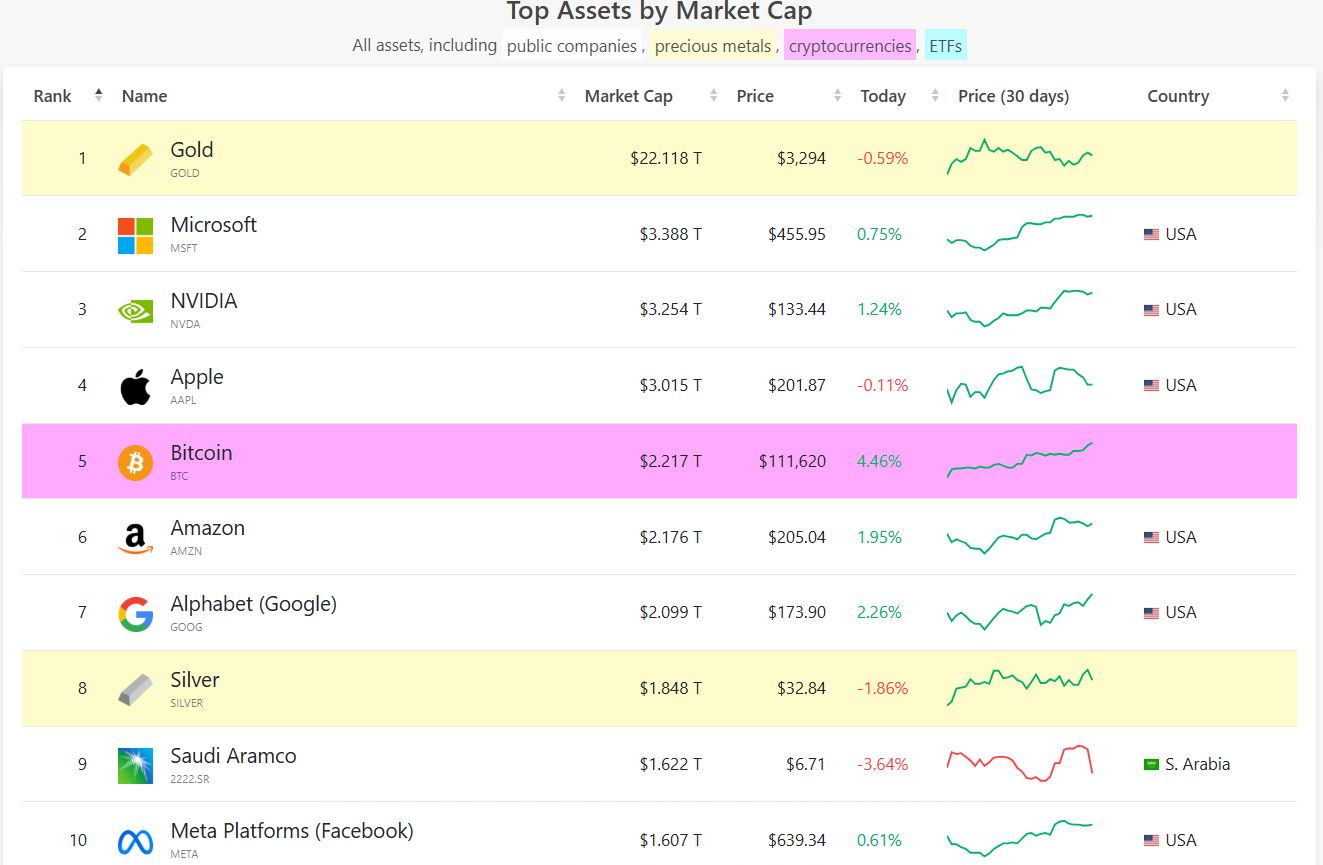Click the Microsoft logo icon
1323x865 pixels.
click(135, 235)
